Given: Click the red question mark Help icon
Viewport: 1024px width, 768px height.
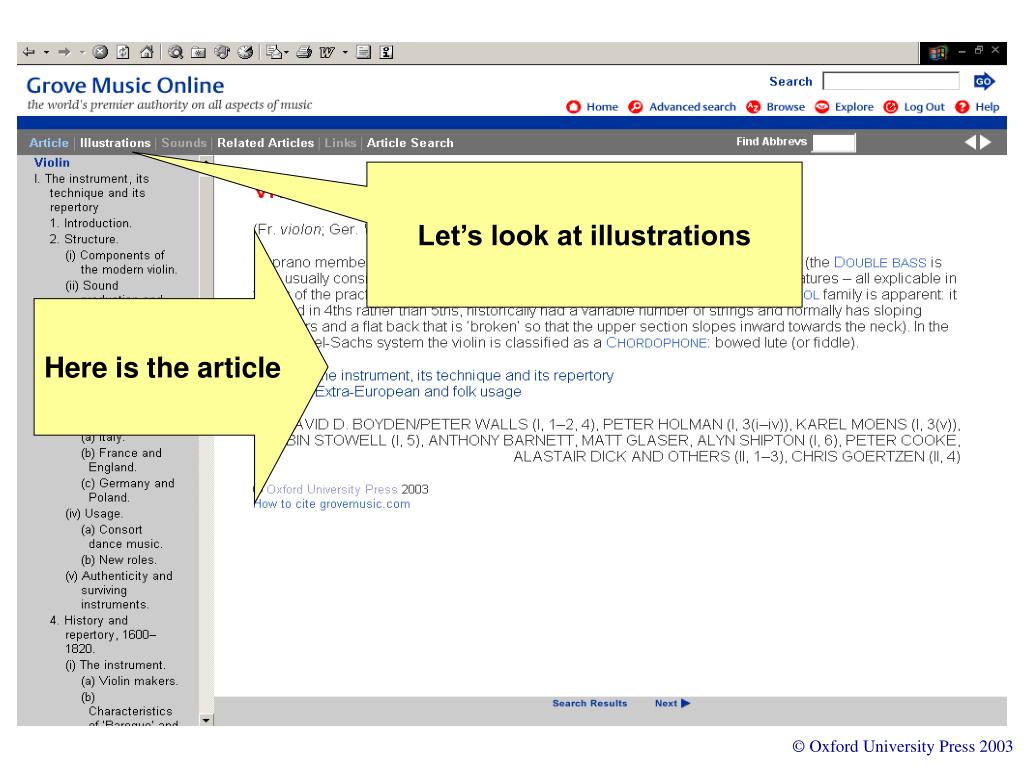Looking at the screenshot, I should click(962, 106).
